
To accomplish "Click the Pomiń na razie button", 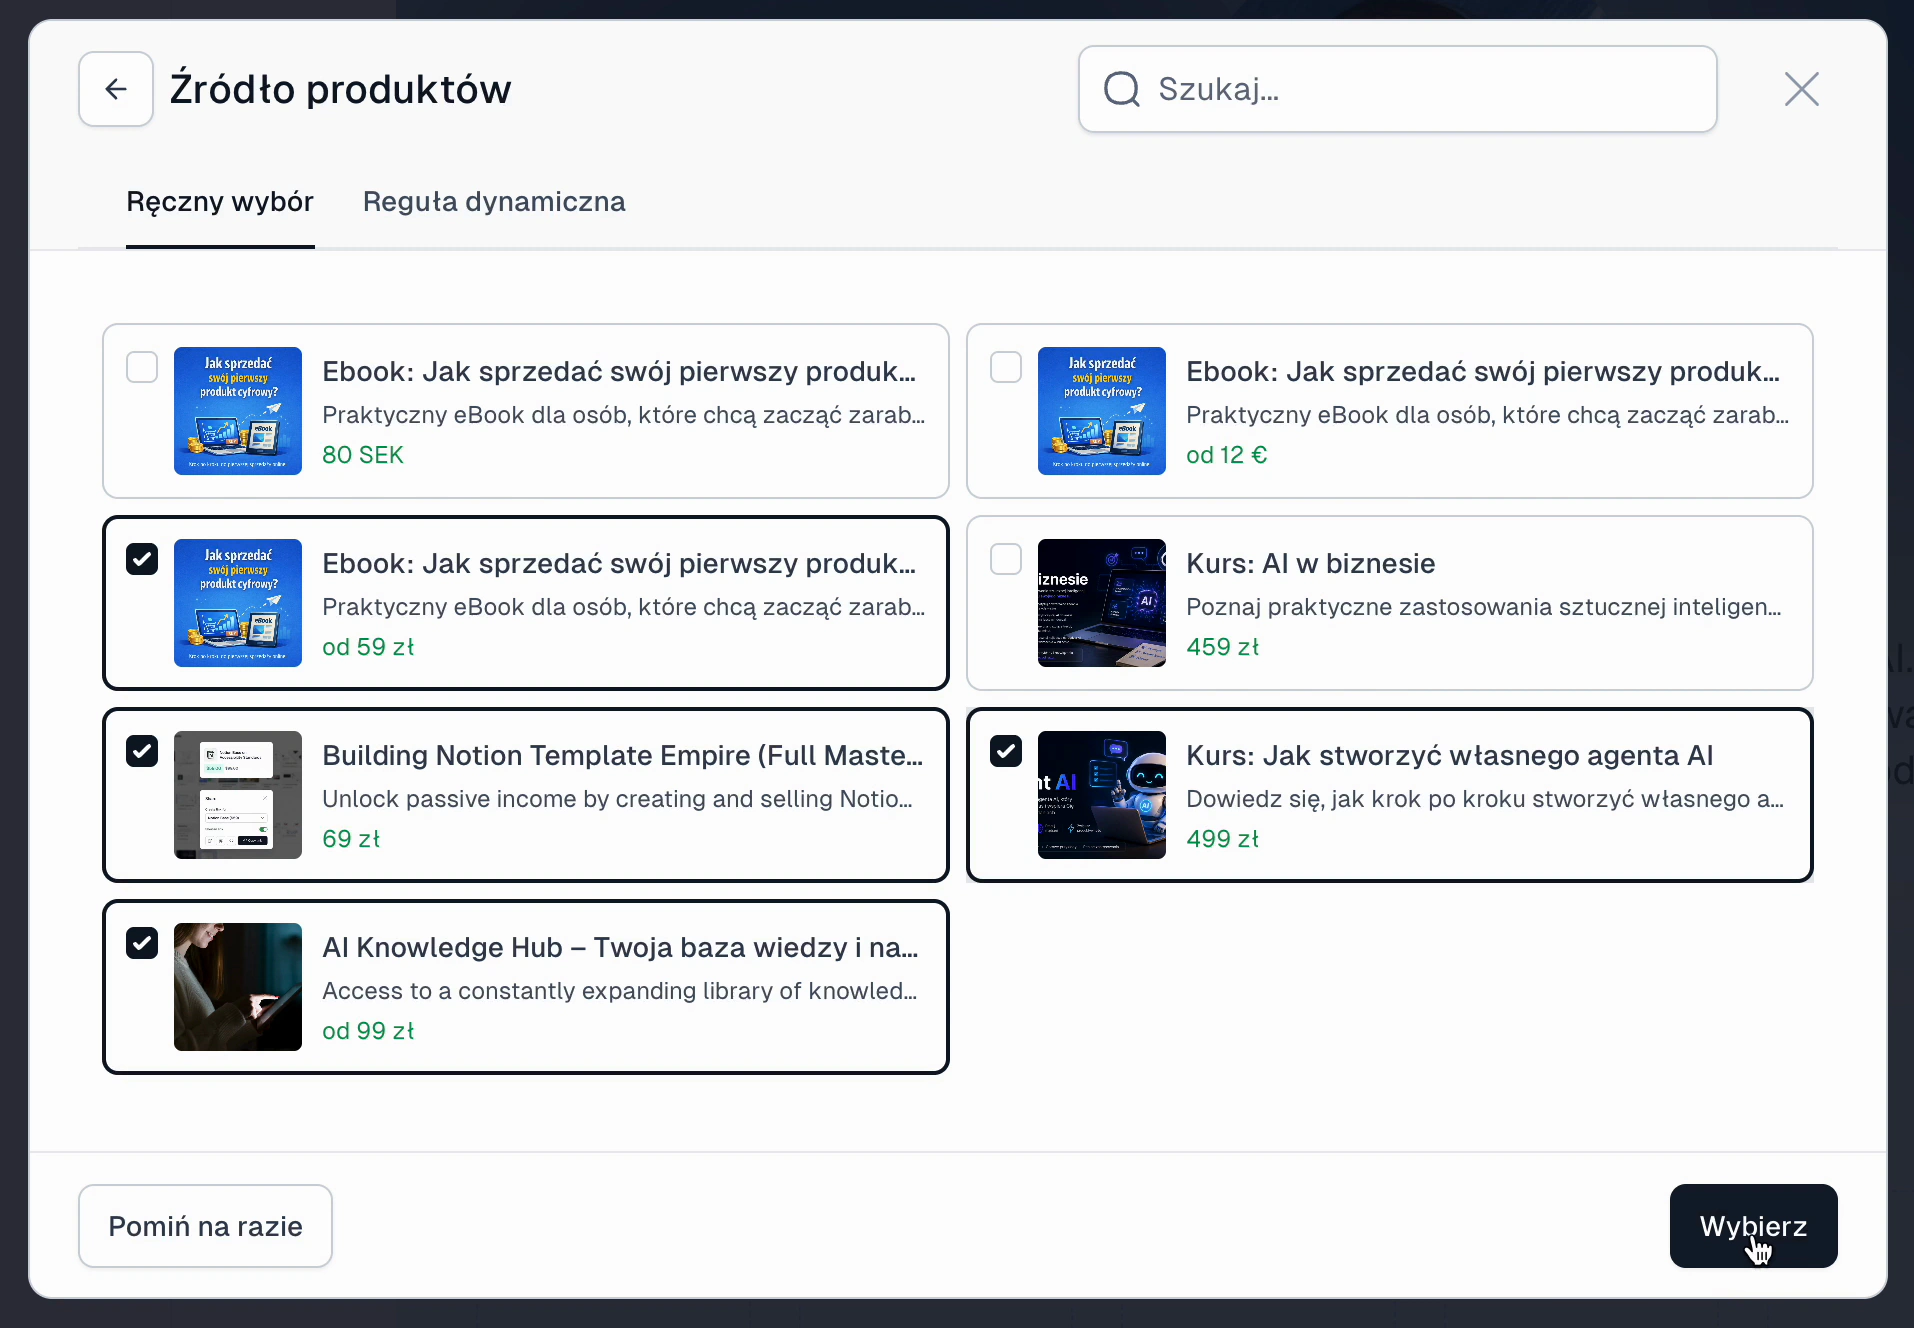I will coord(205,1226).
